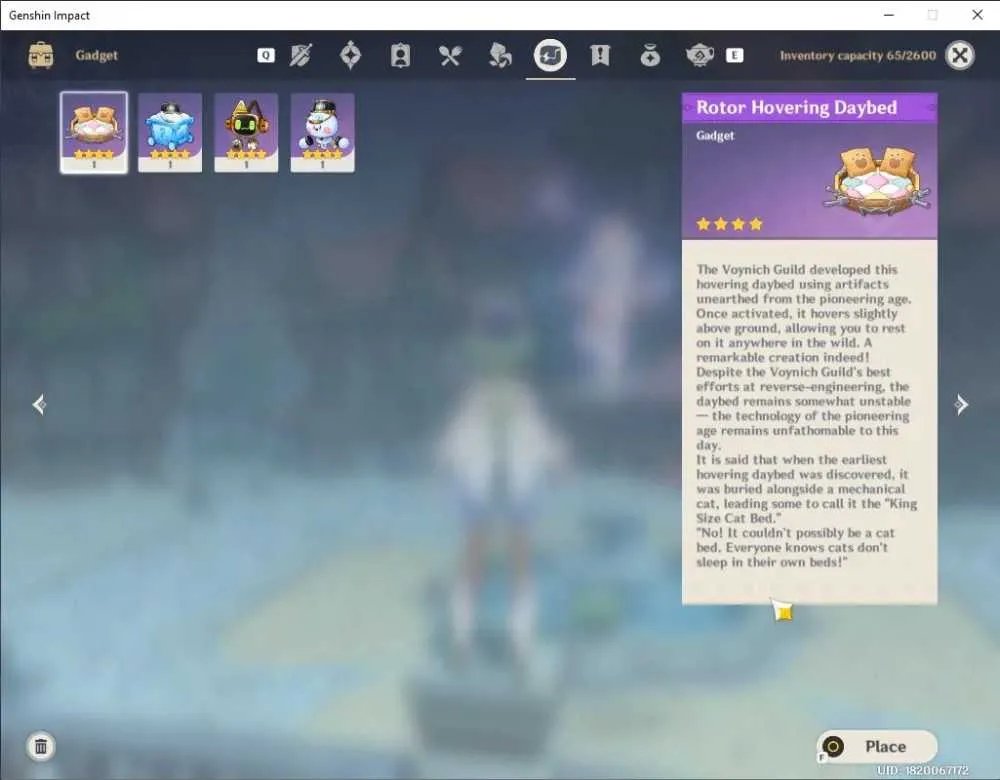This screenshot has height=780, width=1000.
Task: Close the inventory with the round X button
Action: click(x=960, y=55)
